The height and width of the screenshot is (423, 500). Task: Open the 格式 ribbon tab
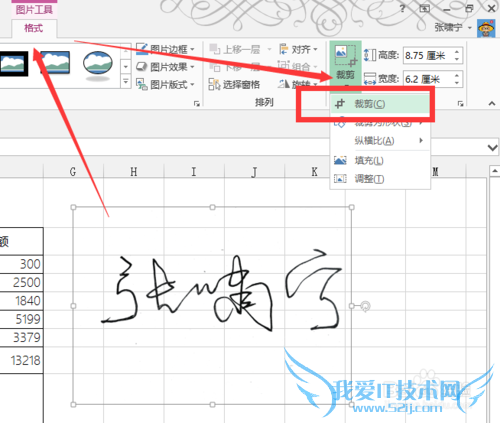click(34, 28)
